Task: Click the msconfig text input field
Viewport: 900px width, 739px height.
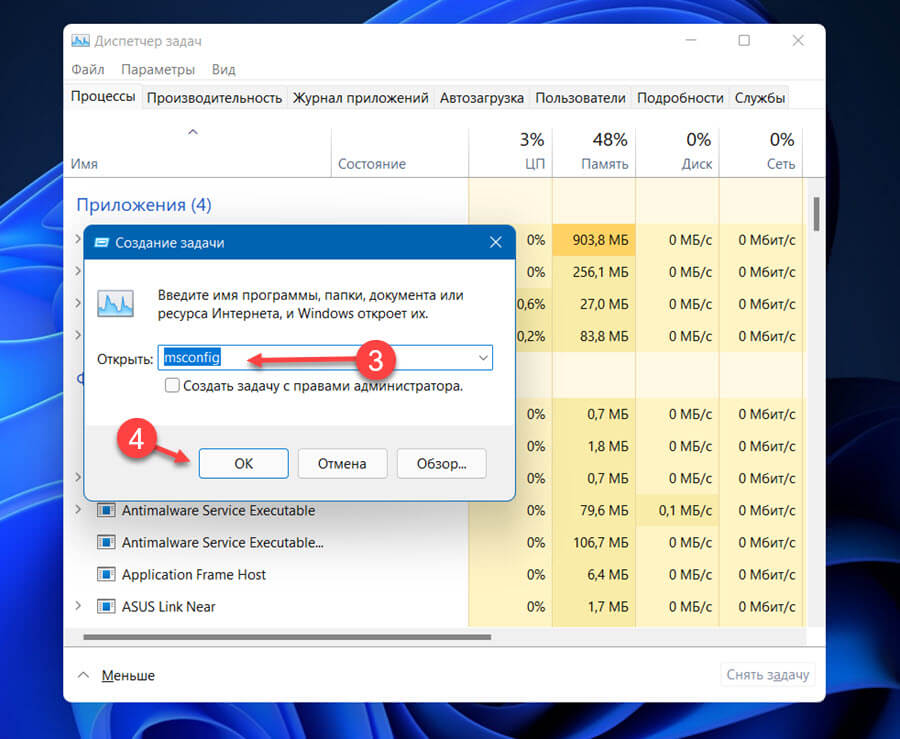Action: pos(325,357)
